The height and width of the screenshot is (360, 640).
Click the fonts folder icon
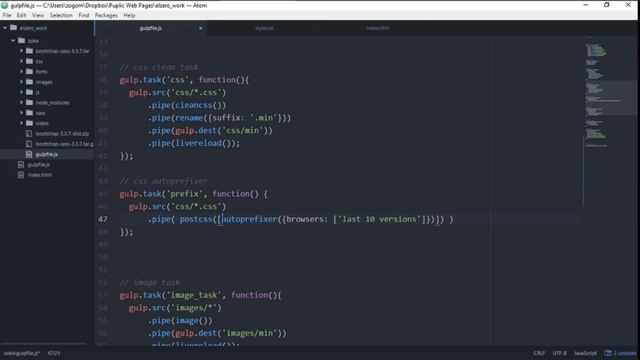tap(29, 71)
